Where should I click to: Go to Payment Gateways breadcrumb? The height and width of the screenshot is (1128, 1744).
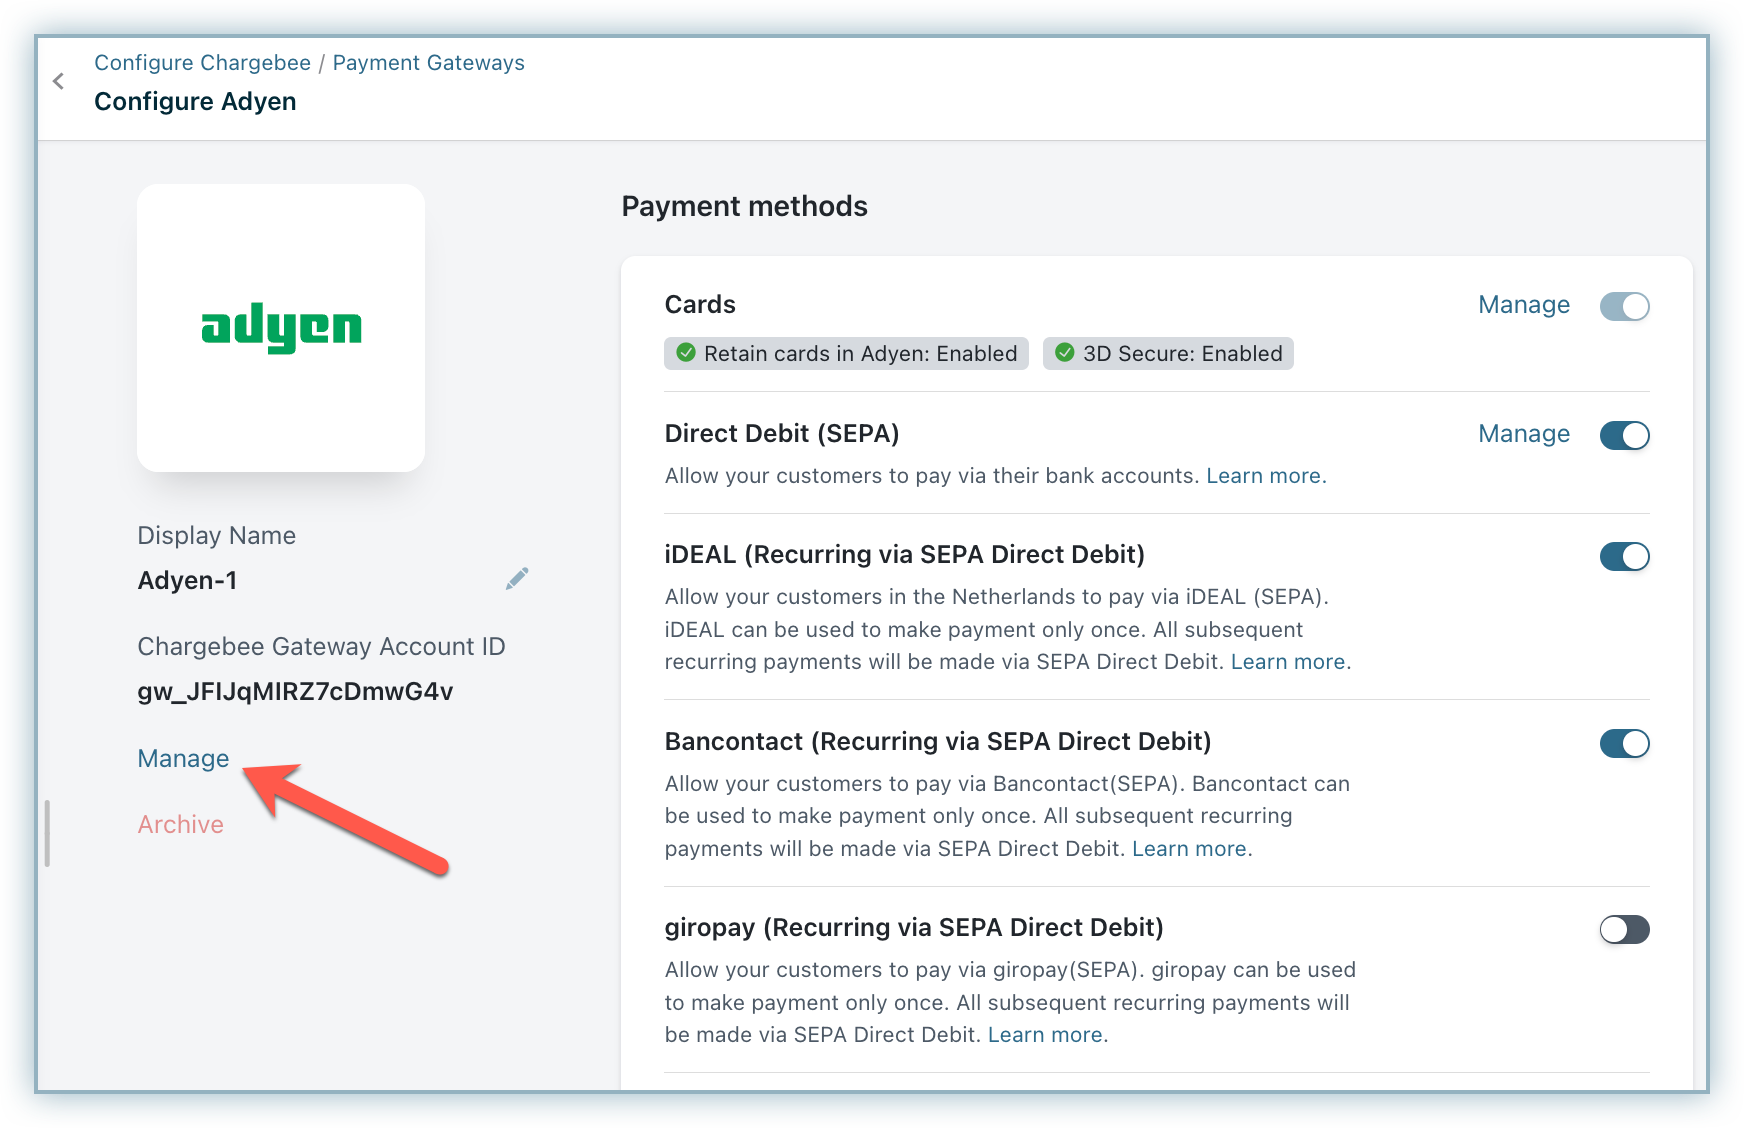tap(428, 62)
